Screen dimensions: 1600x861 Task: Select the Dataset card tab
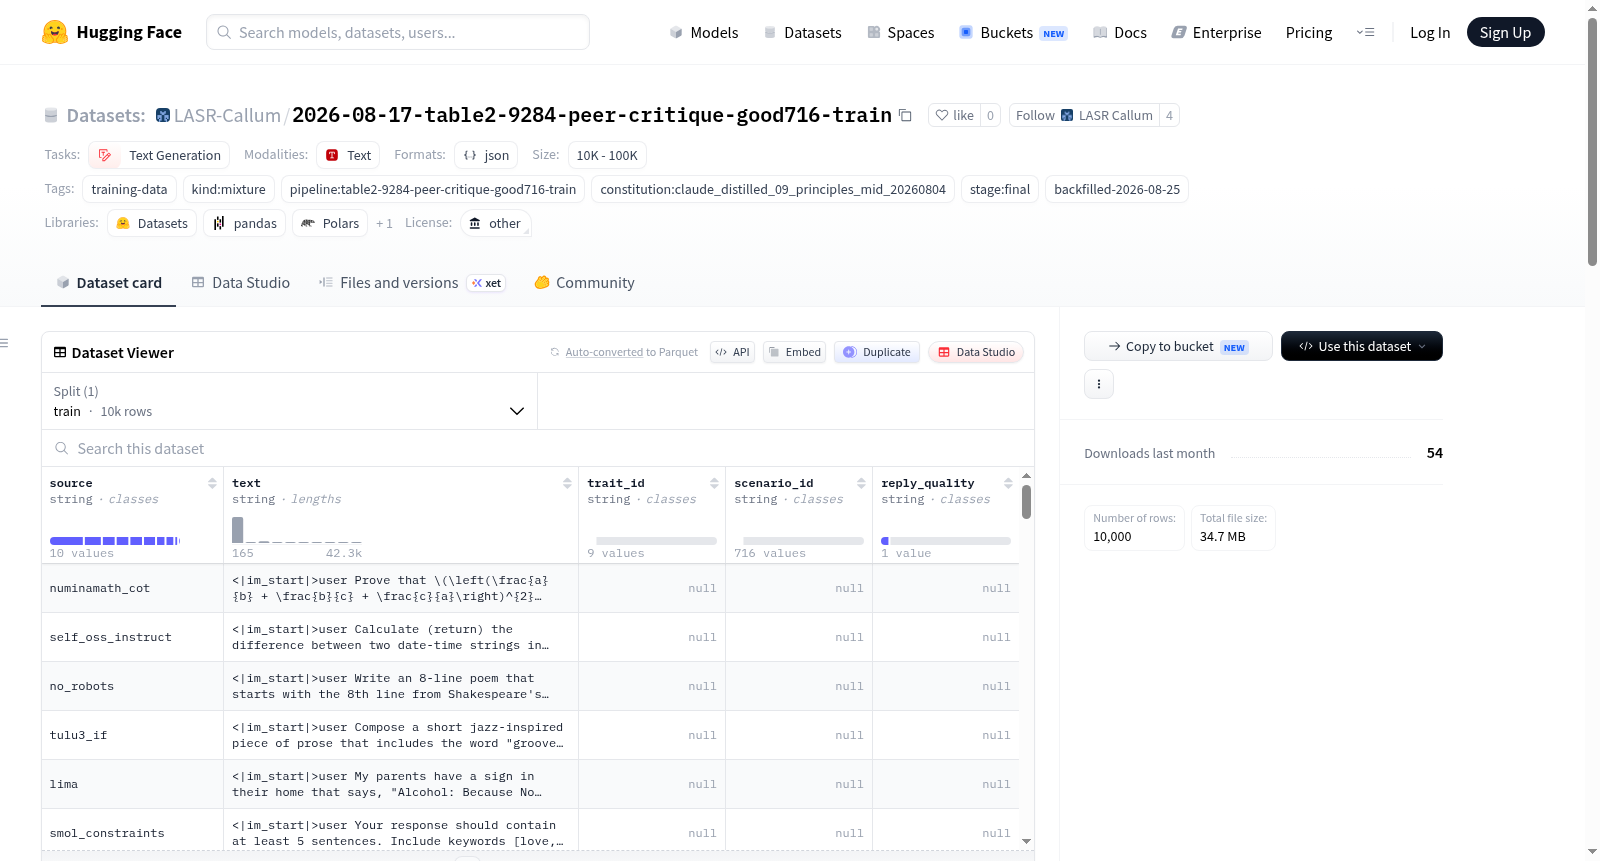tap(109, 283)
